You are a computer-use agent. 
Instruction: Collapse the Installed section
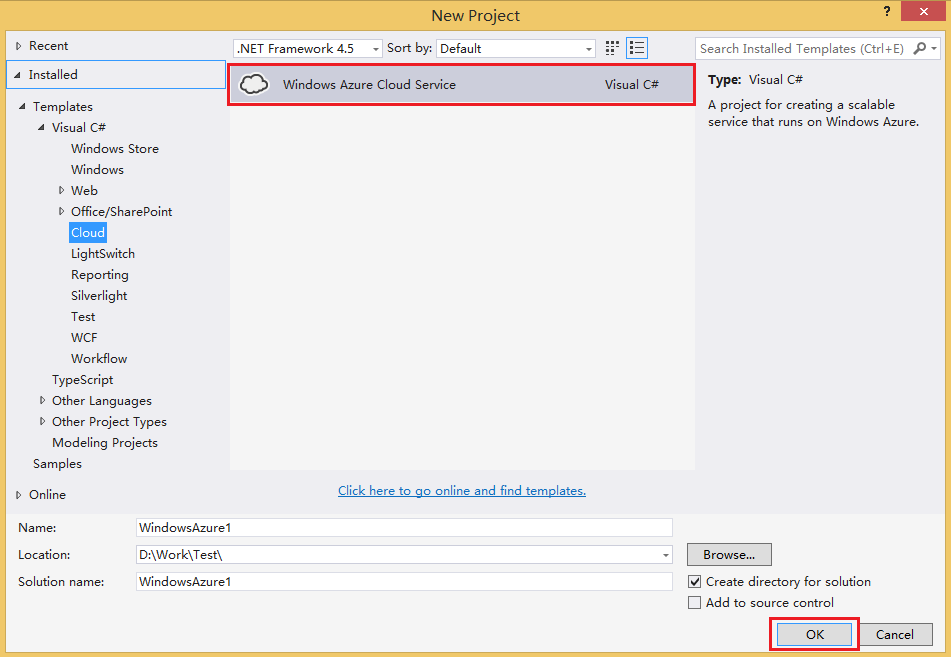(18, 75)
